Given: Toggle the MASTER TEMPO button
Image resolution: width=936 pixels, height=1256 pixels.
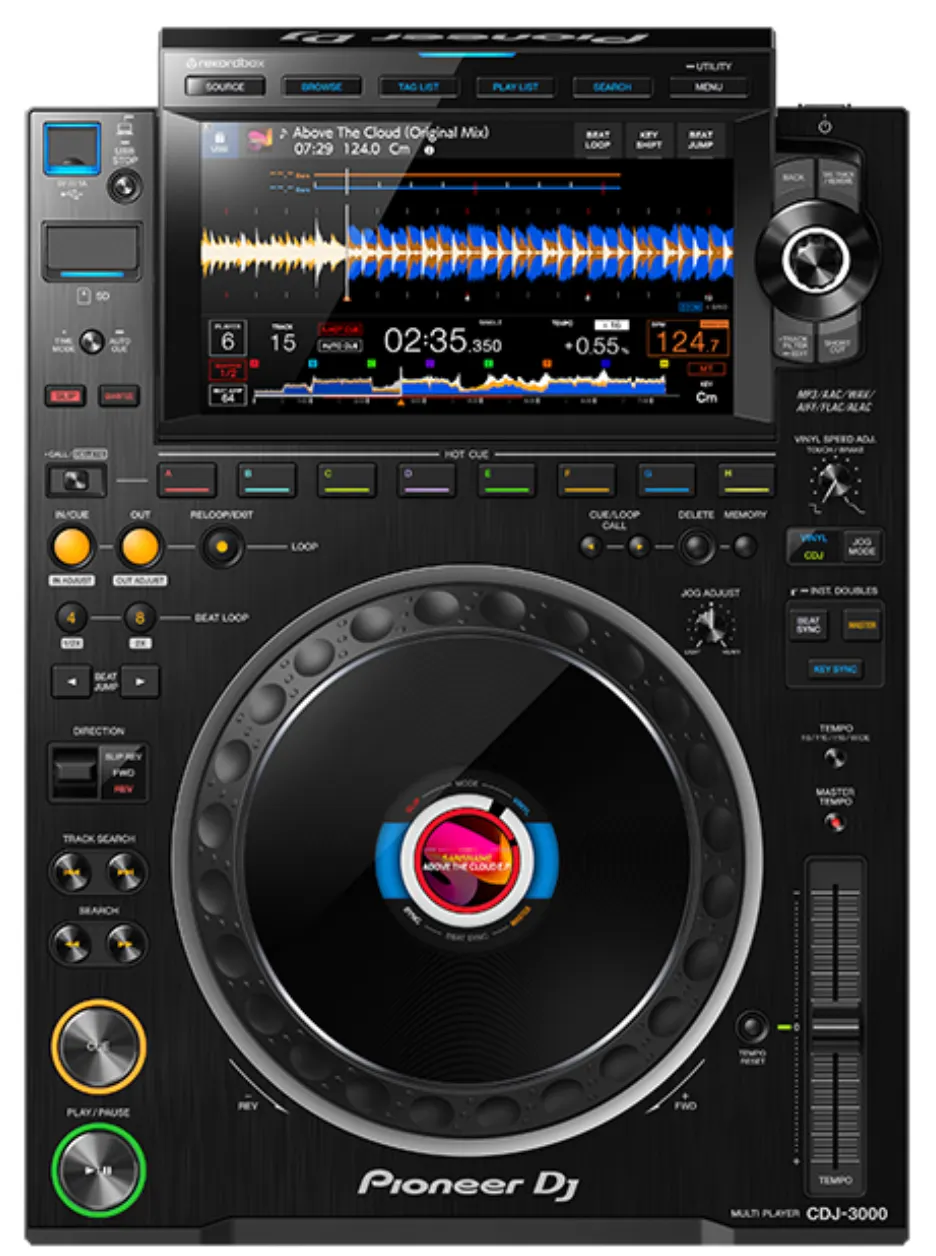Looking at the screenshot, I should (x=834, y=822).
